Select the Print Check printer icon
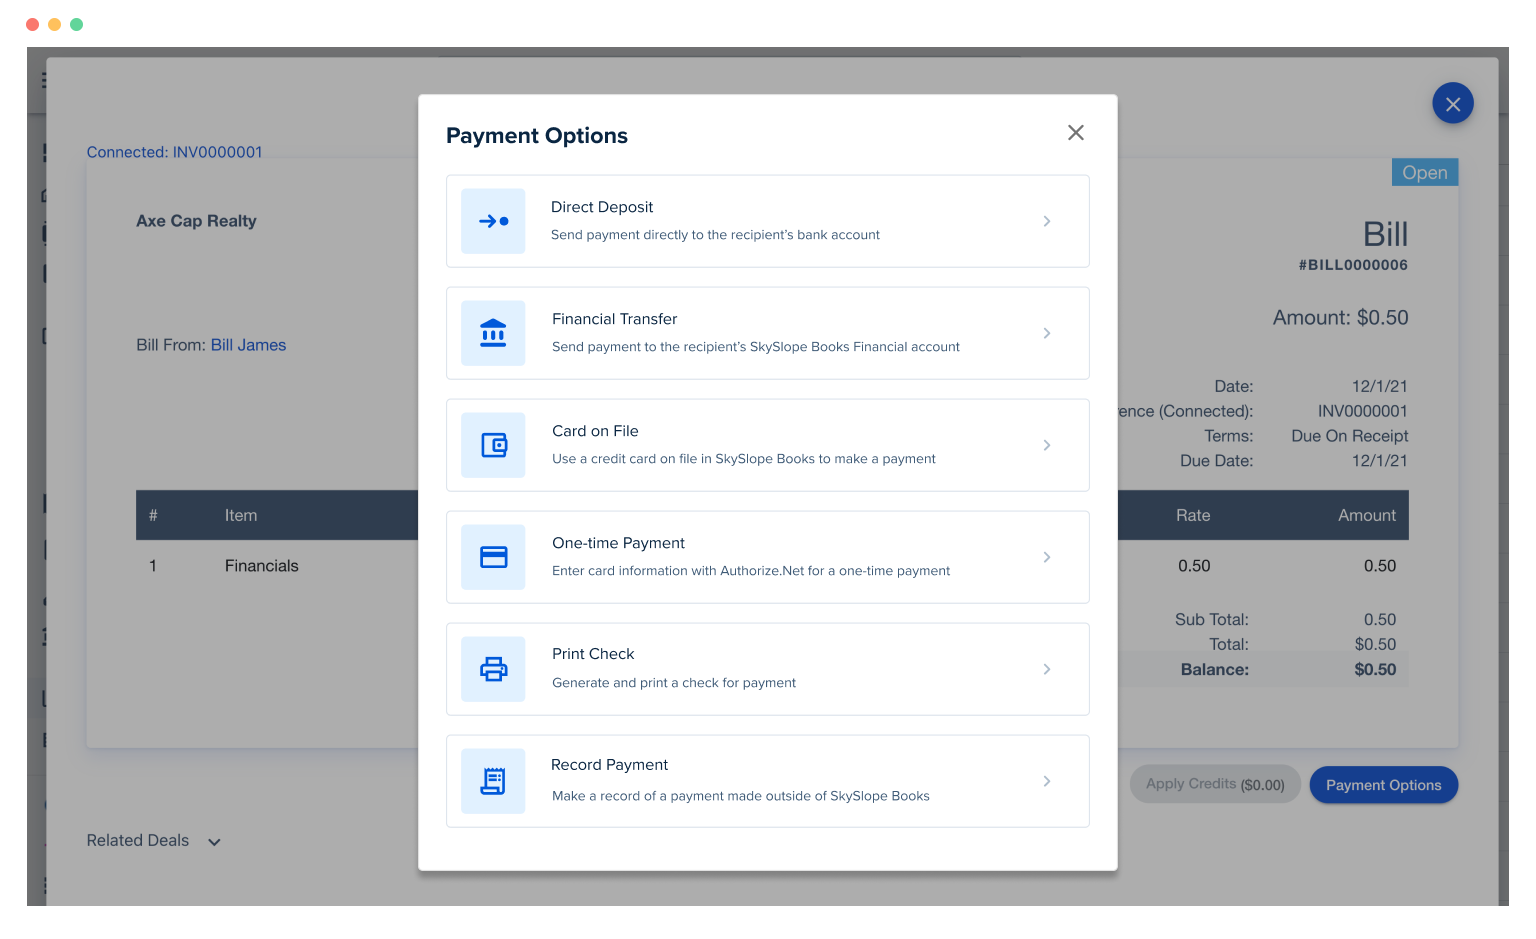Image resolution: width=1536 pixels, height=939 pixels. (x=493, y=669)
